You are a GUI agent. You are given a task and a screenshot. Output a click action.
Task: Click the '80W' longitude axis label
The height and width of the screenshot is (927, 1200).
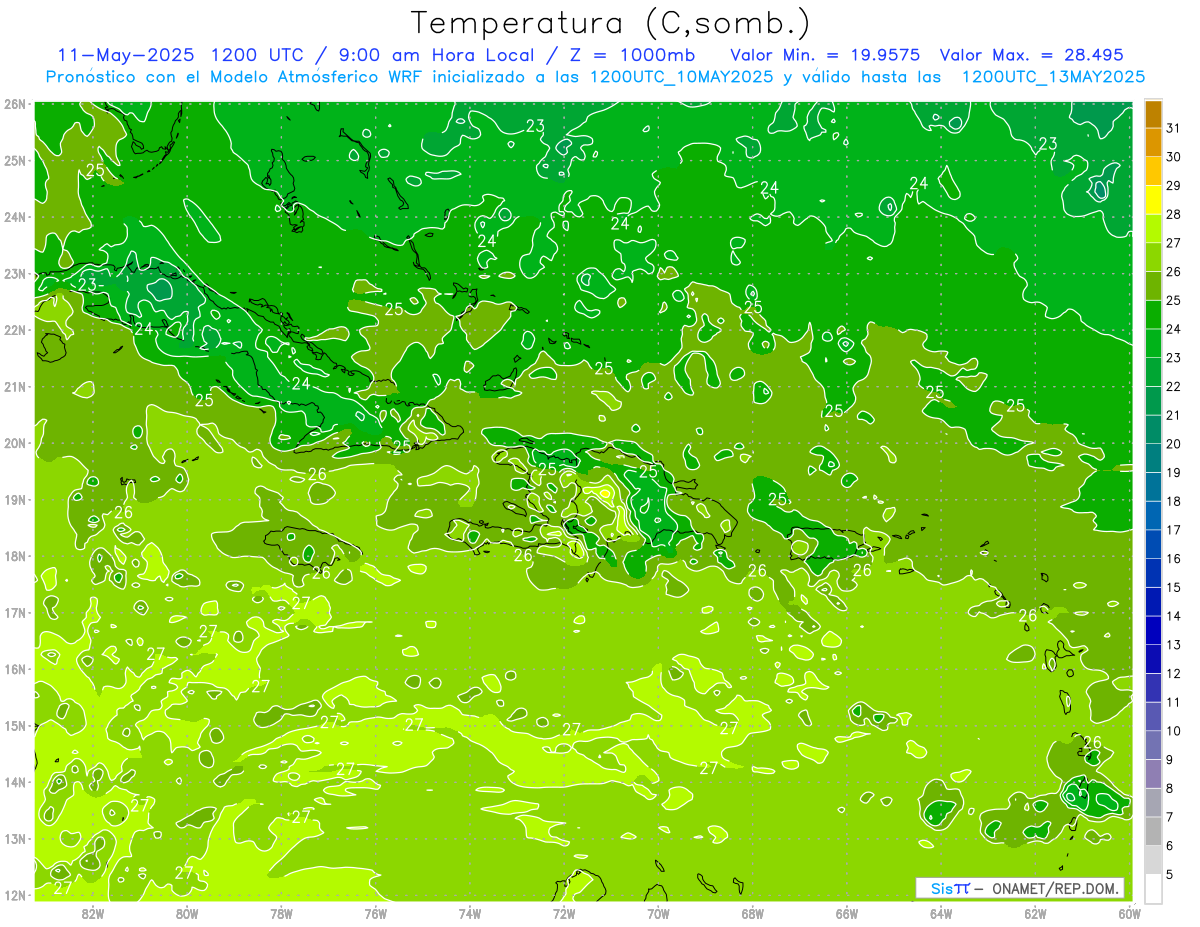[x=187, y=913]
